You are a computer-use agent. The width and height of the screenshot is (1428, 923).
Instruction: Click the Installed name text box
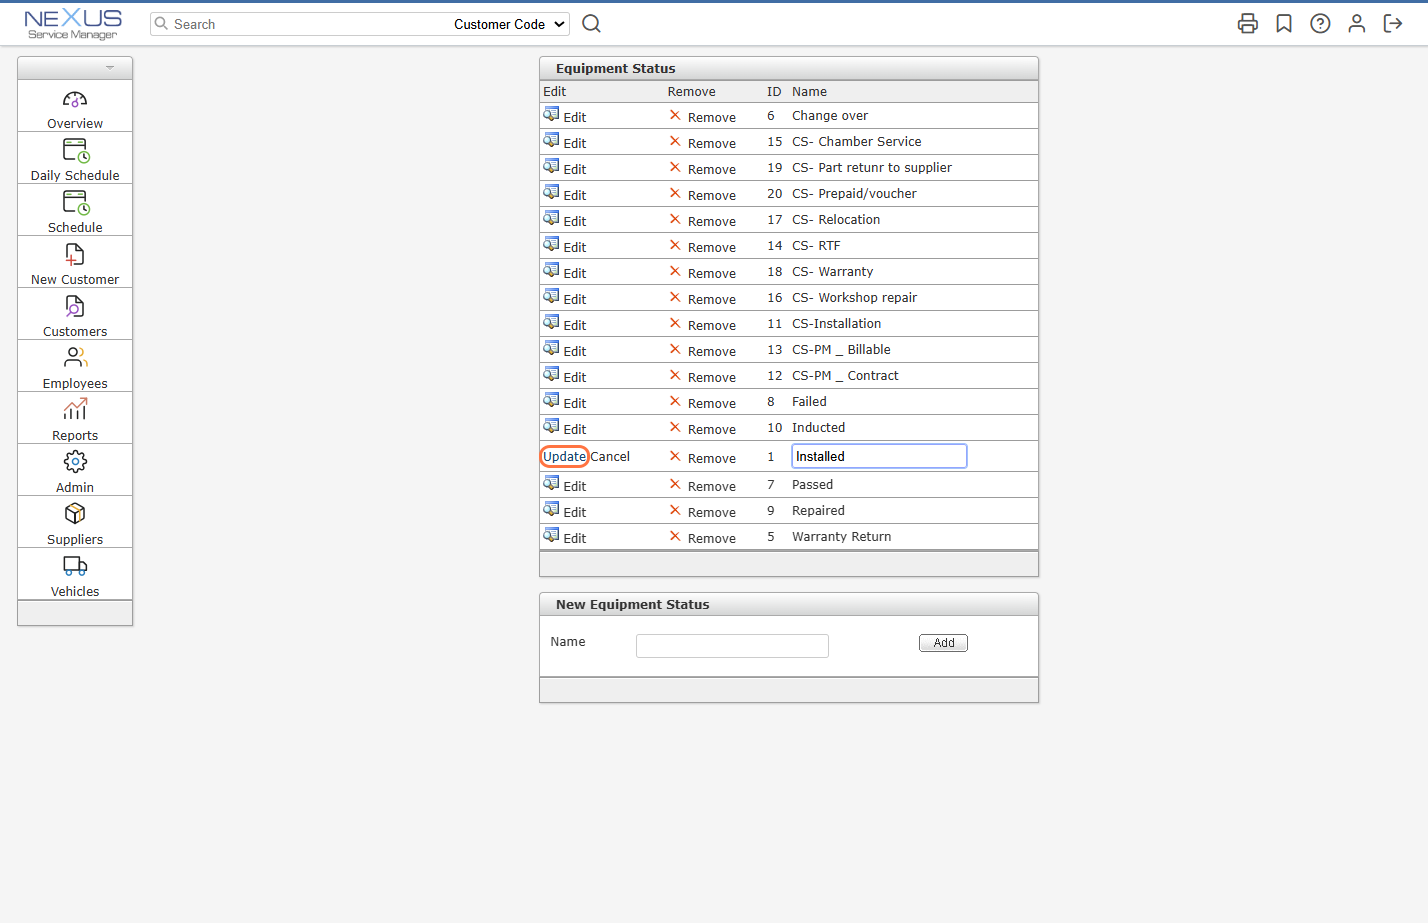[x=879, y=456]
